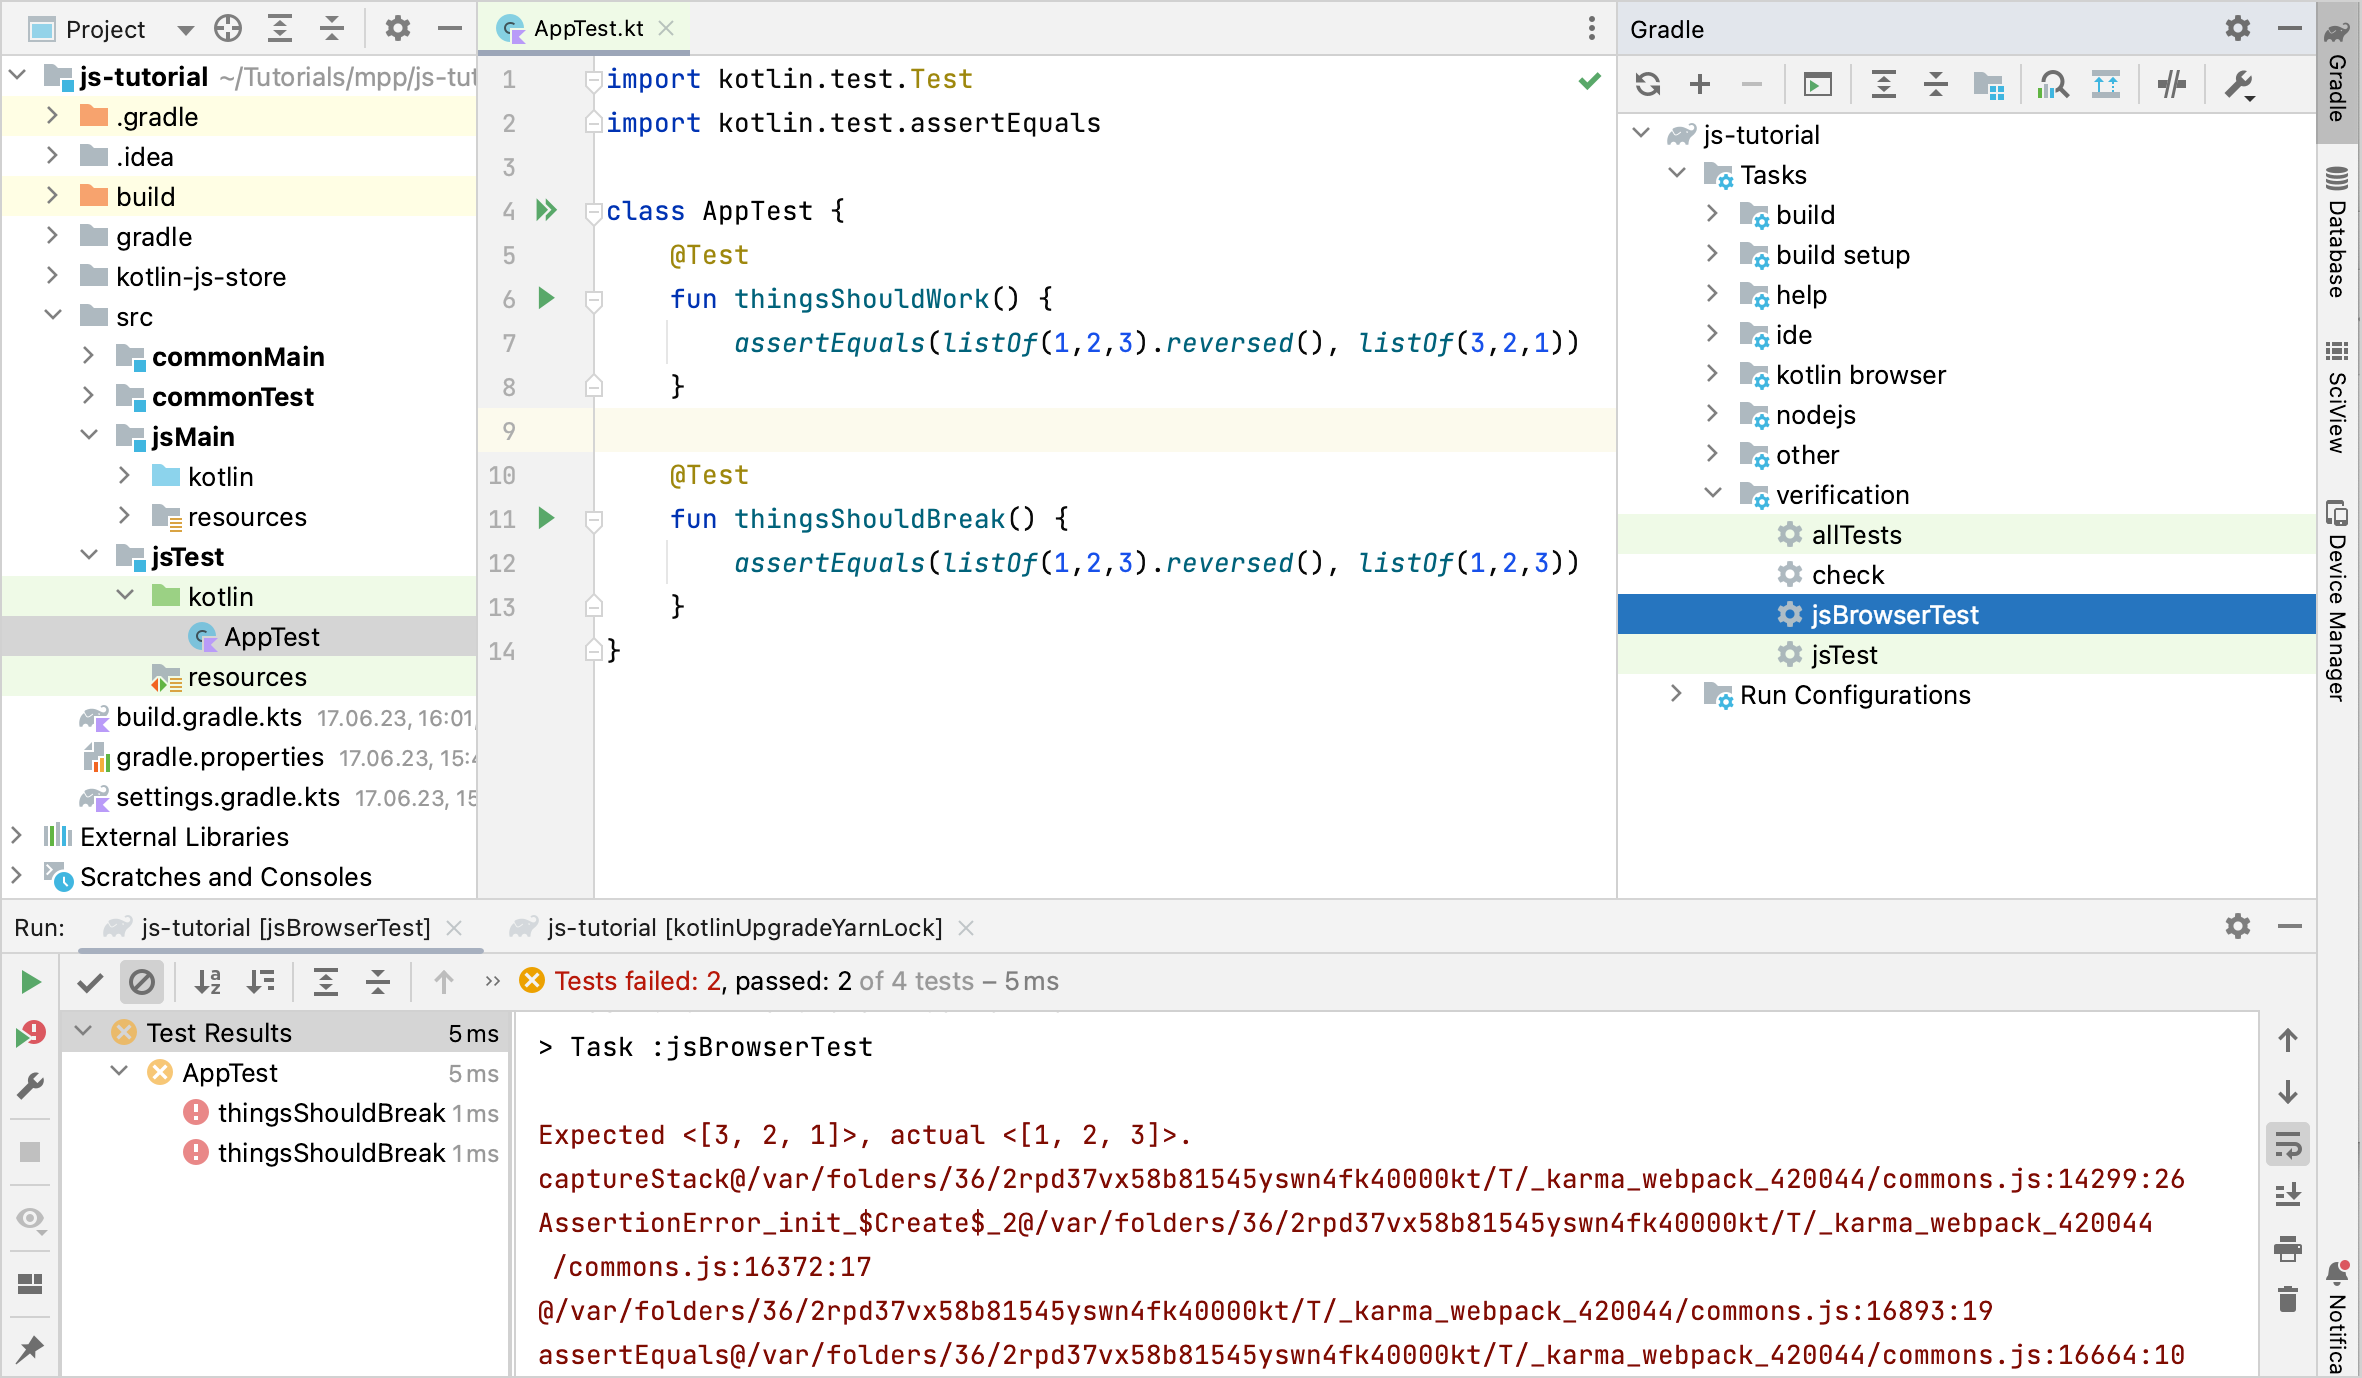Viewport: 2362px width, 1378px height.
Task: Open build.gradle.kts file
Action: click(208, 717)
